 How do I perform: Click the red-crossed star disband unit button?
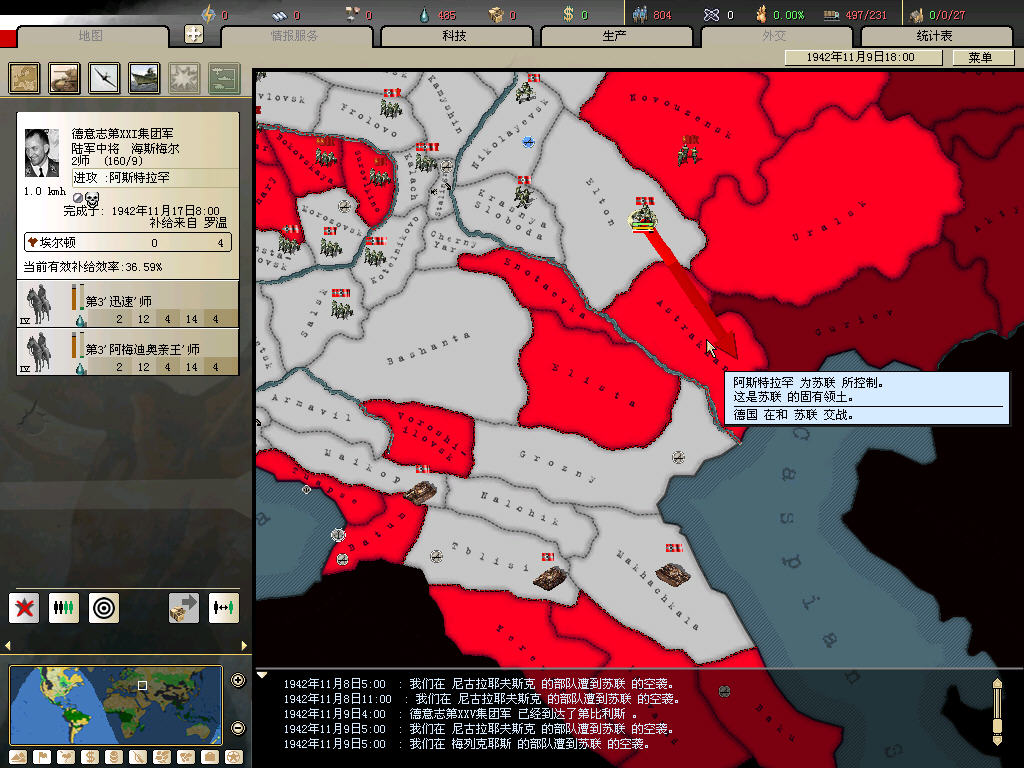click(x=24, y=607)
